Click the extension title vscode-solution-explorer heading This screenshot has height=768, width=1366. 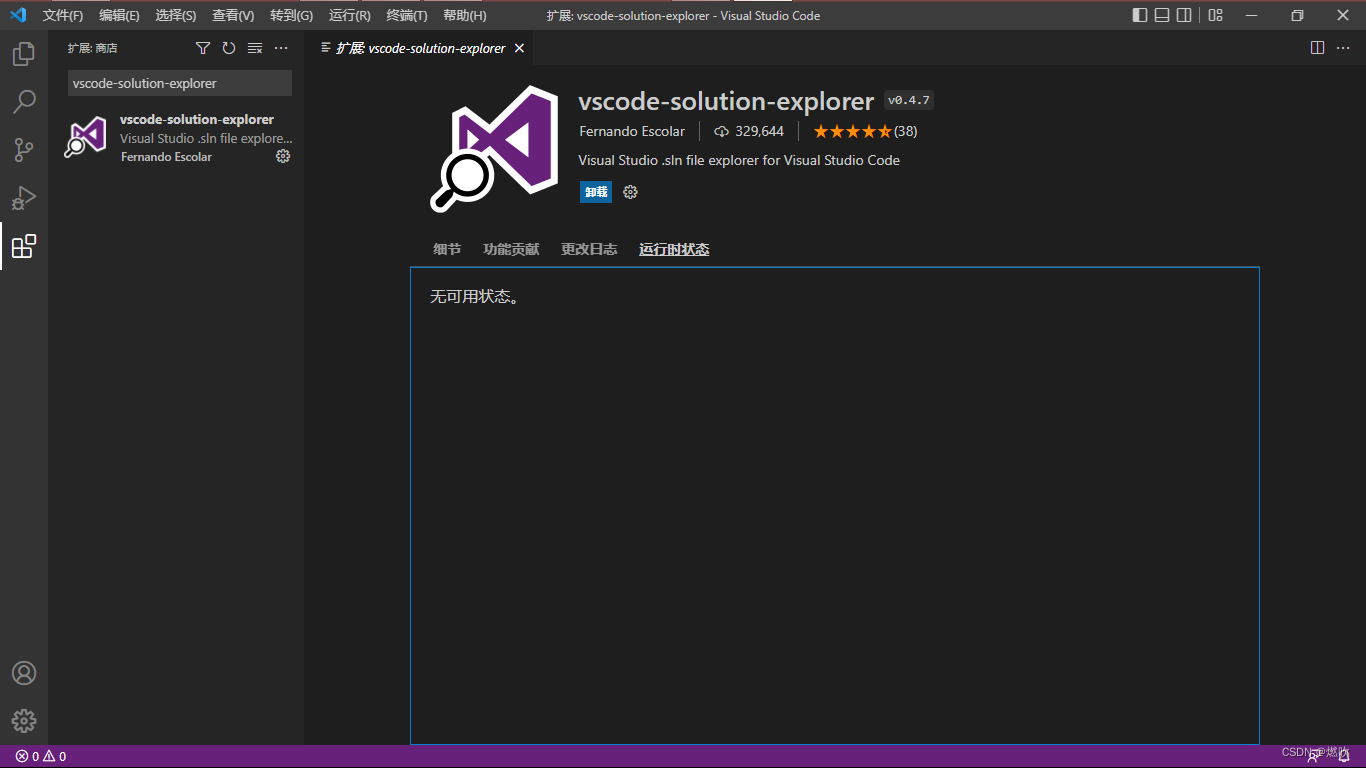[726, 101]
